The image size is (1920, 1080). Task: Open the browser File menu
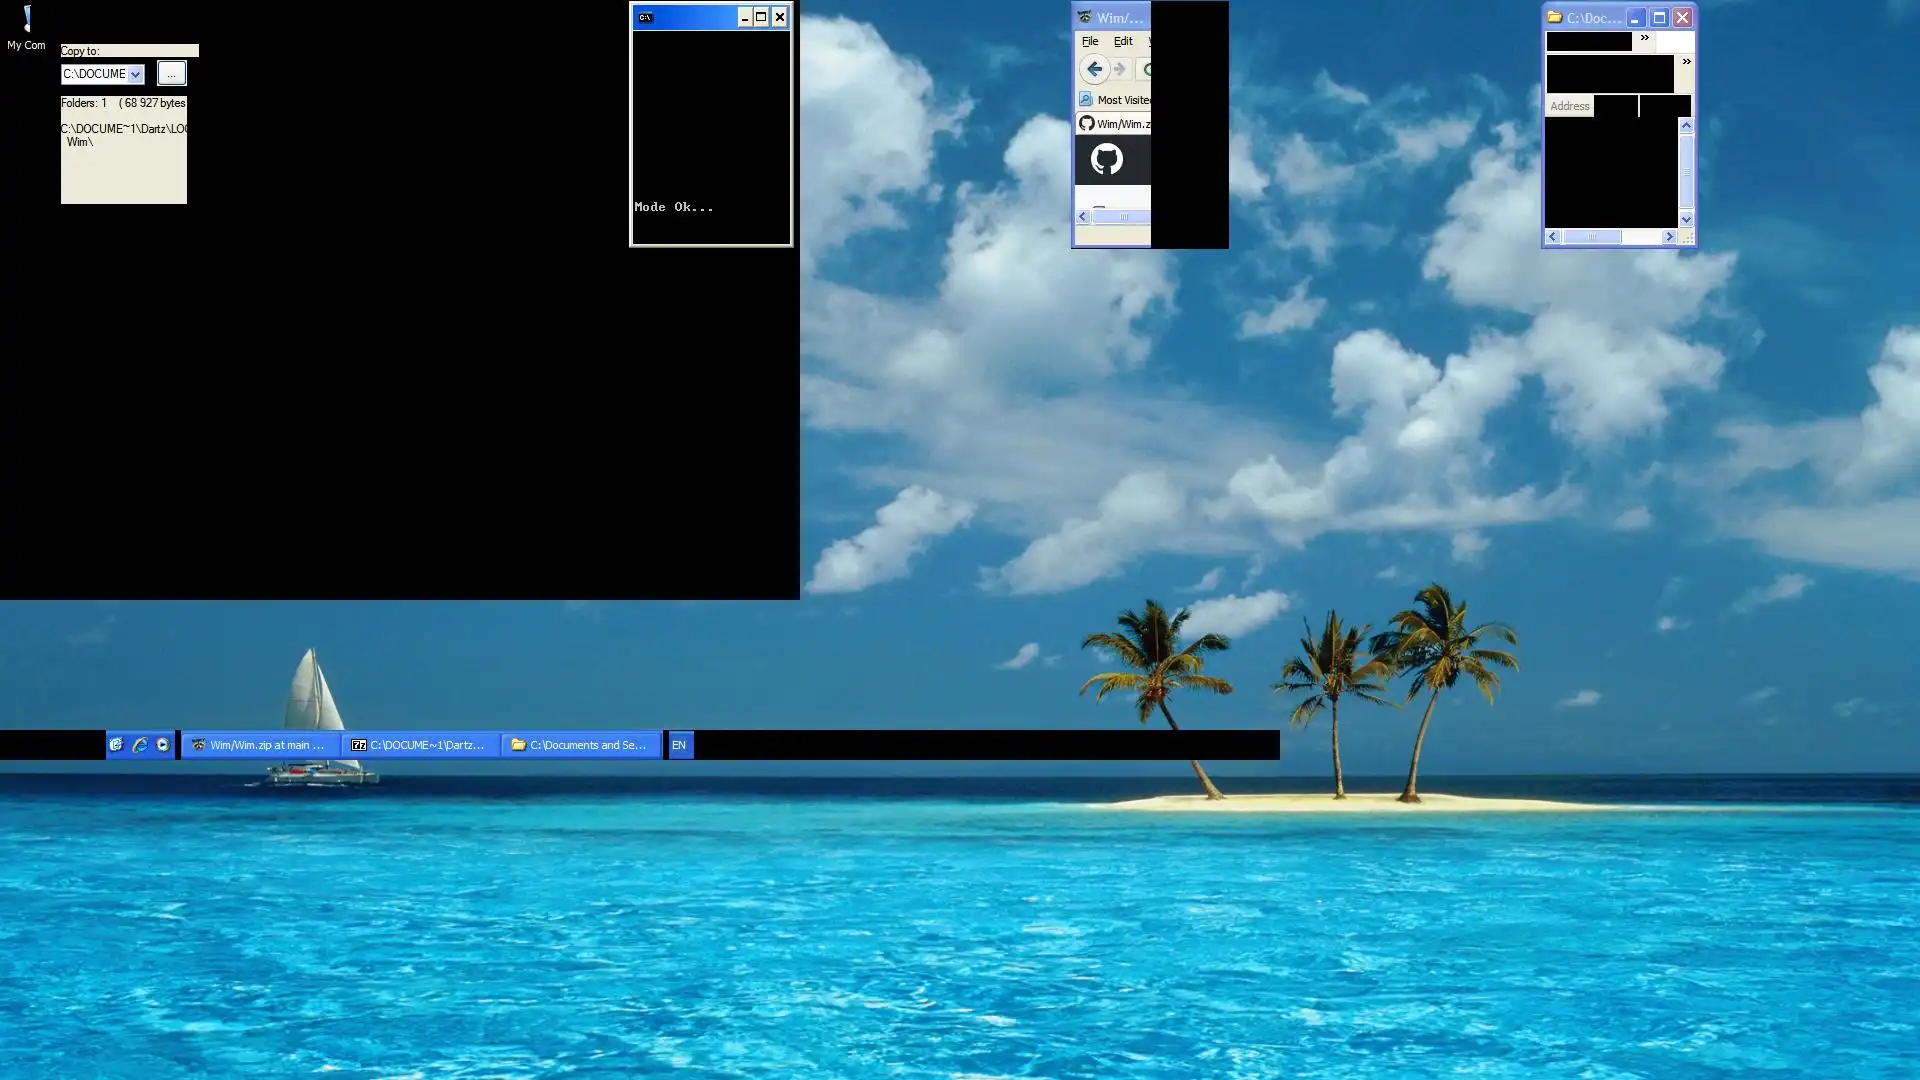click(1090, 41)
